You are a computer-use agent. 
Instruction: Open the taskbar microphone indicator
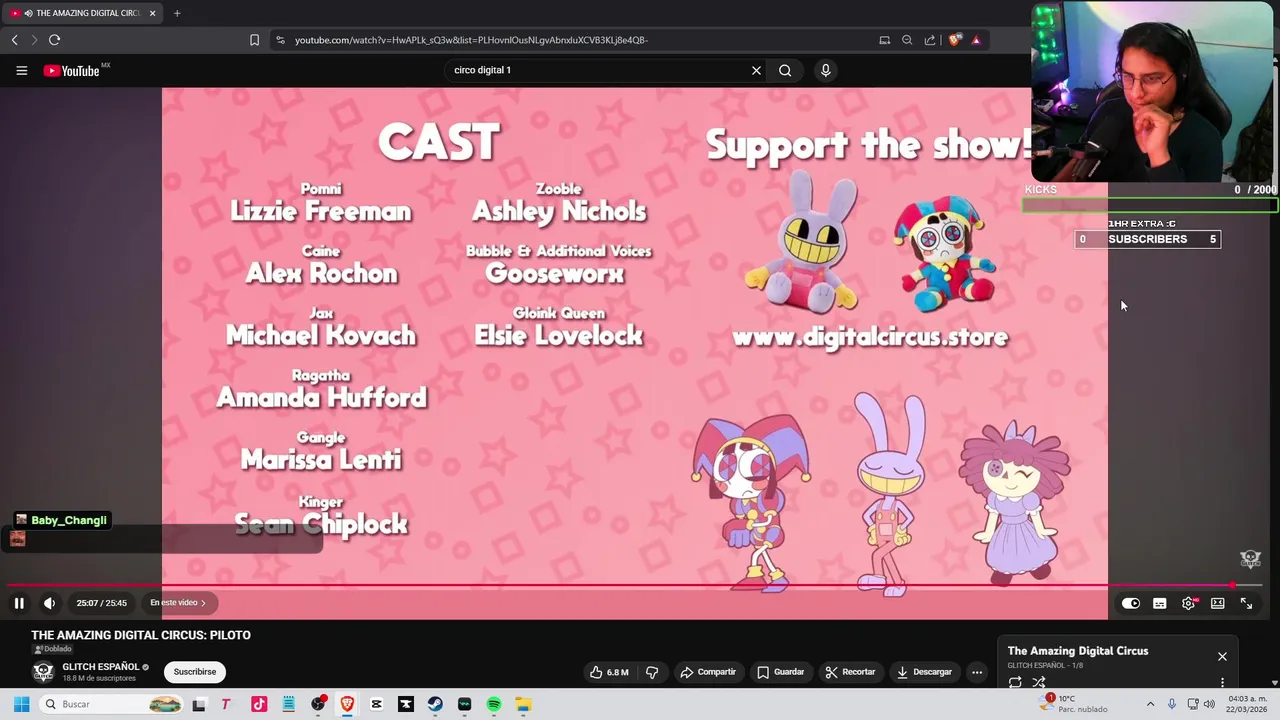[1172, 704]
